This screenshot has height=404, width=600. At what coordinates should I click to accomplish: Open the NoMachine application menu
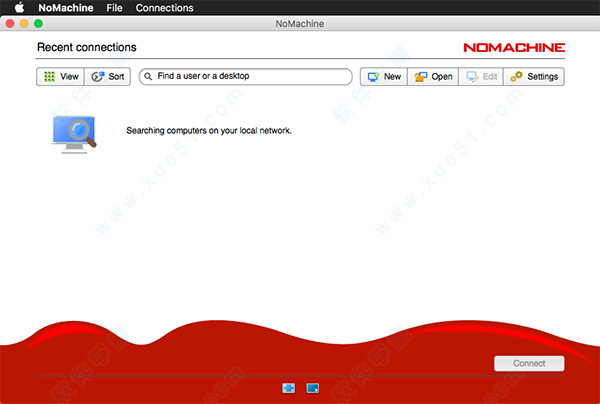[66, 8]
